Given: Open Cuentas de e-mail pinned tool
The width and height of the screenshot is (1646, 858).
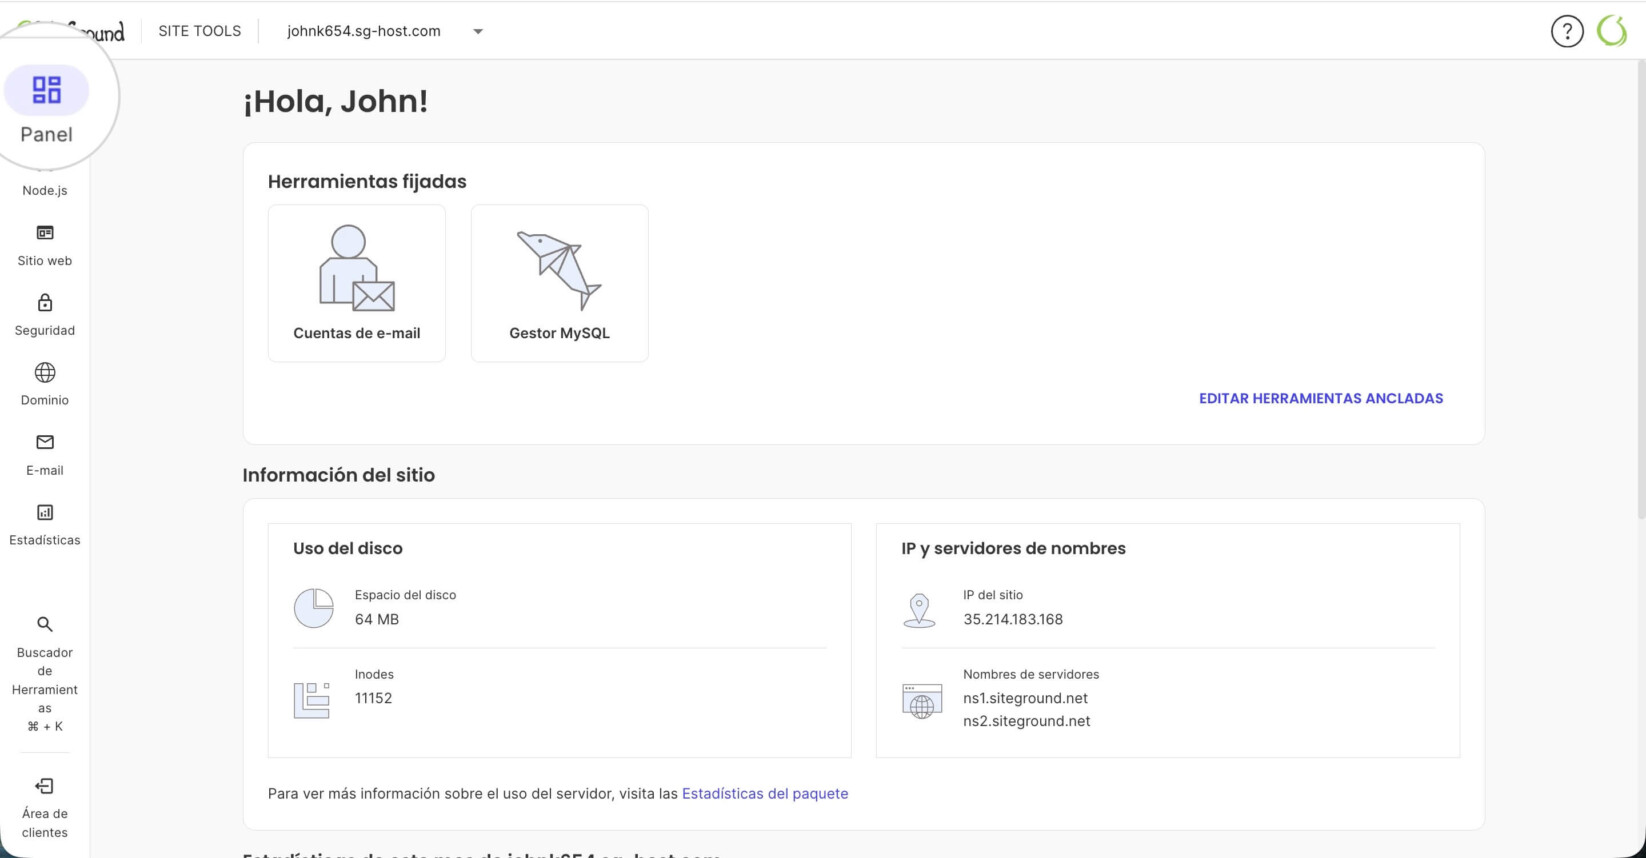Looking at the screenshot, I should coord(357,283).
